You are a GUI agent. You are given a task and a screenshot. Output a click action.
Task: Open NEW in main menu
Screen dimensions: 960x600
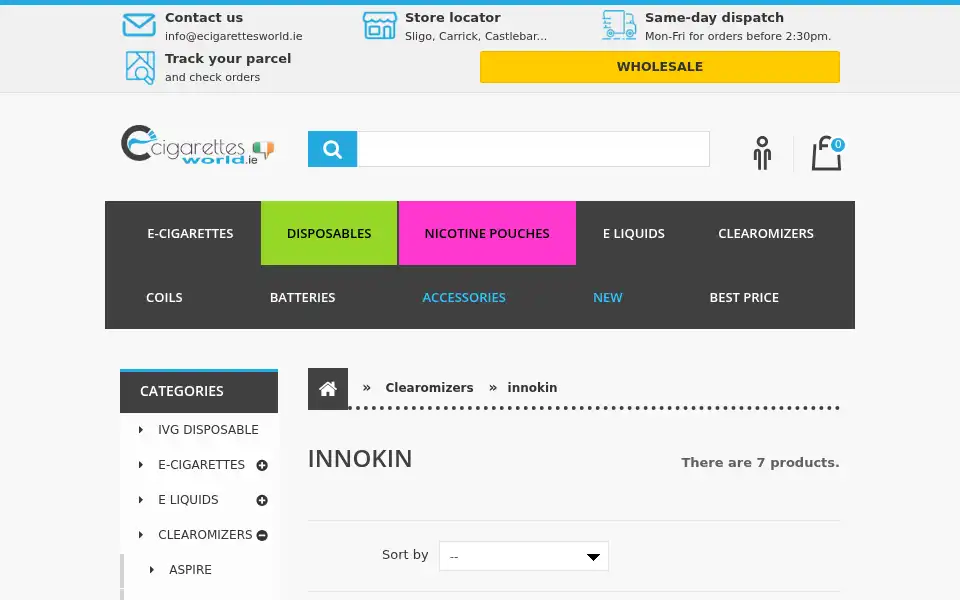coord(607,298)
